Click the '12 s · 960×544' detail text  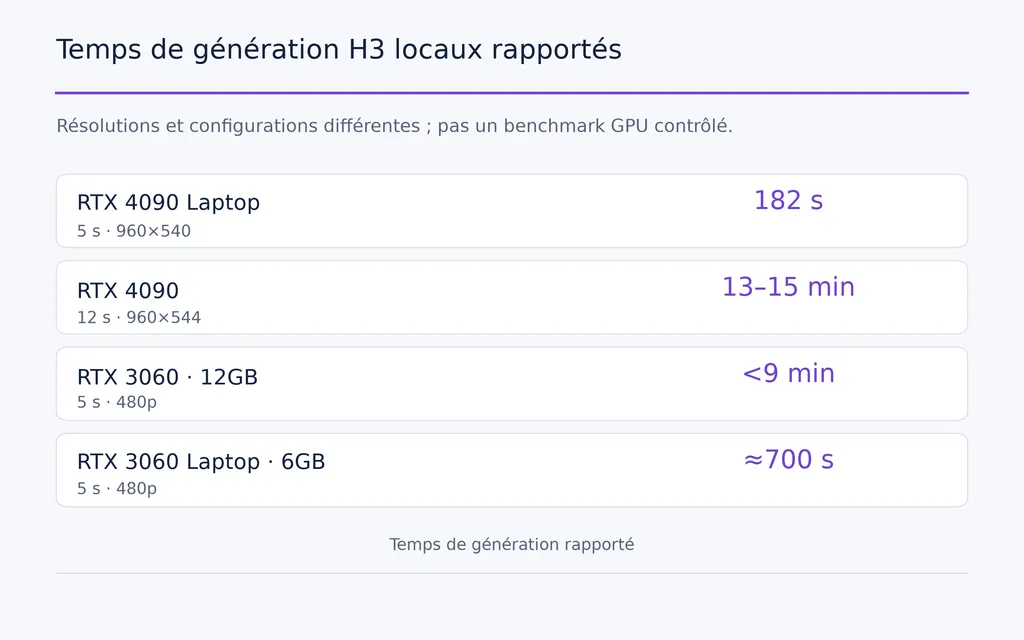coord(139,317)
